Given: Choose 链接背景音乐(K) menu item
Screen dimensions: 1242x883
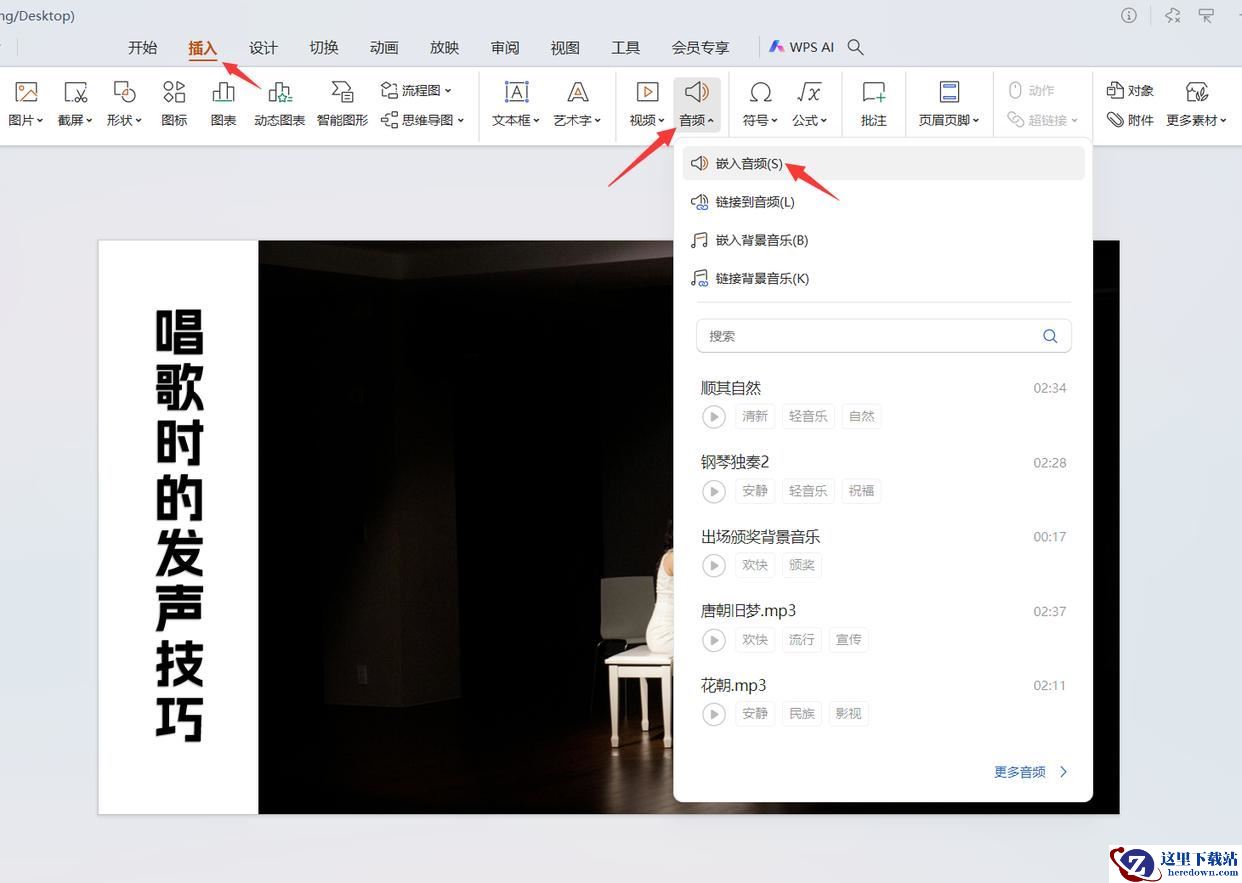Looking at the screenshot, I should tap(883, 278).
